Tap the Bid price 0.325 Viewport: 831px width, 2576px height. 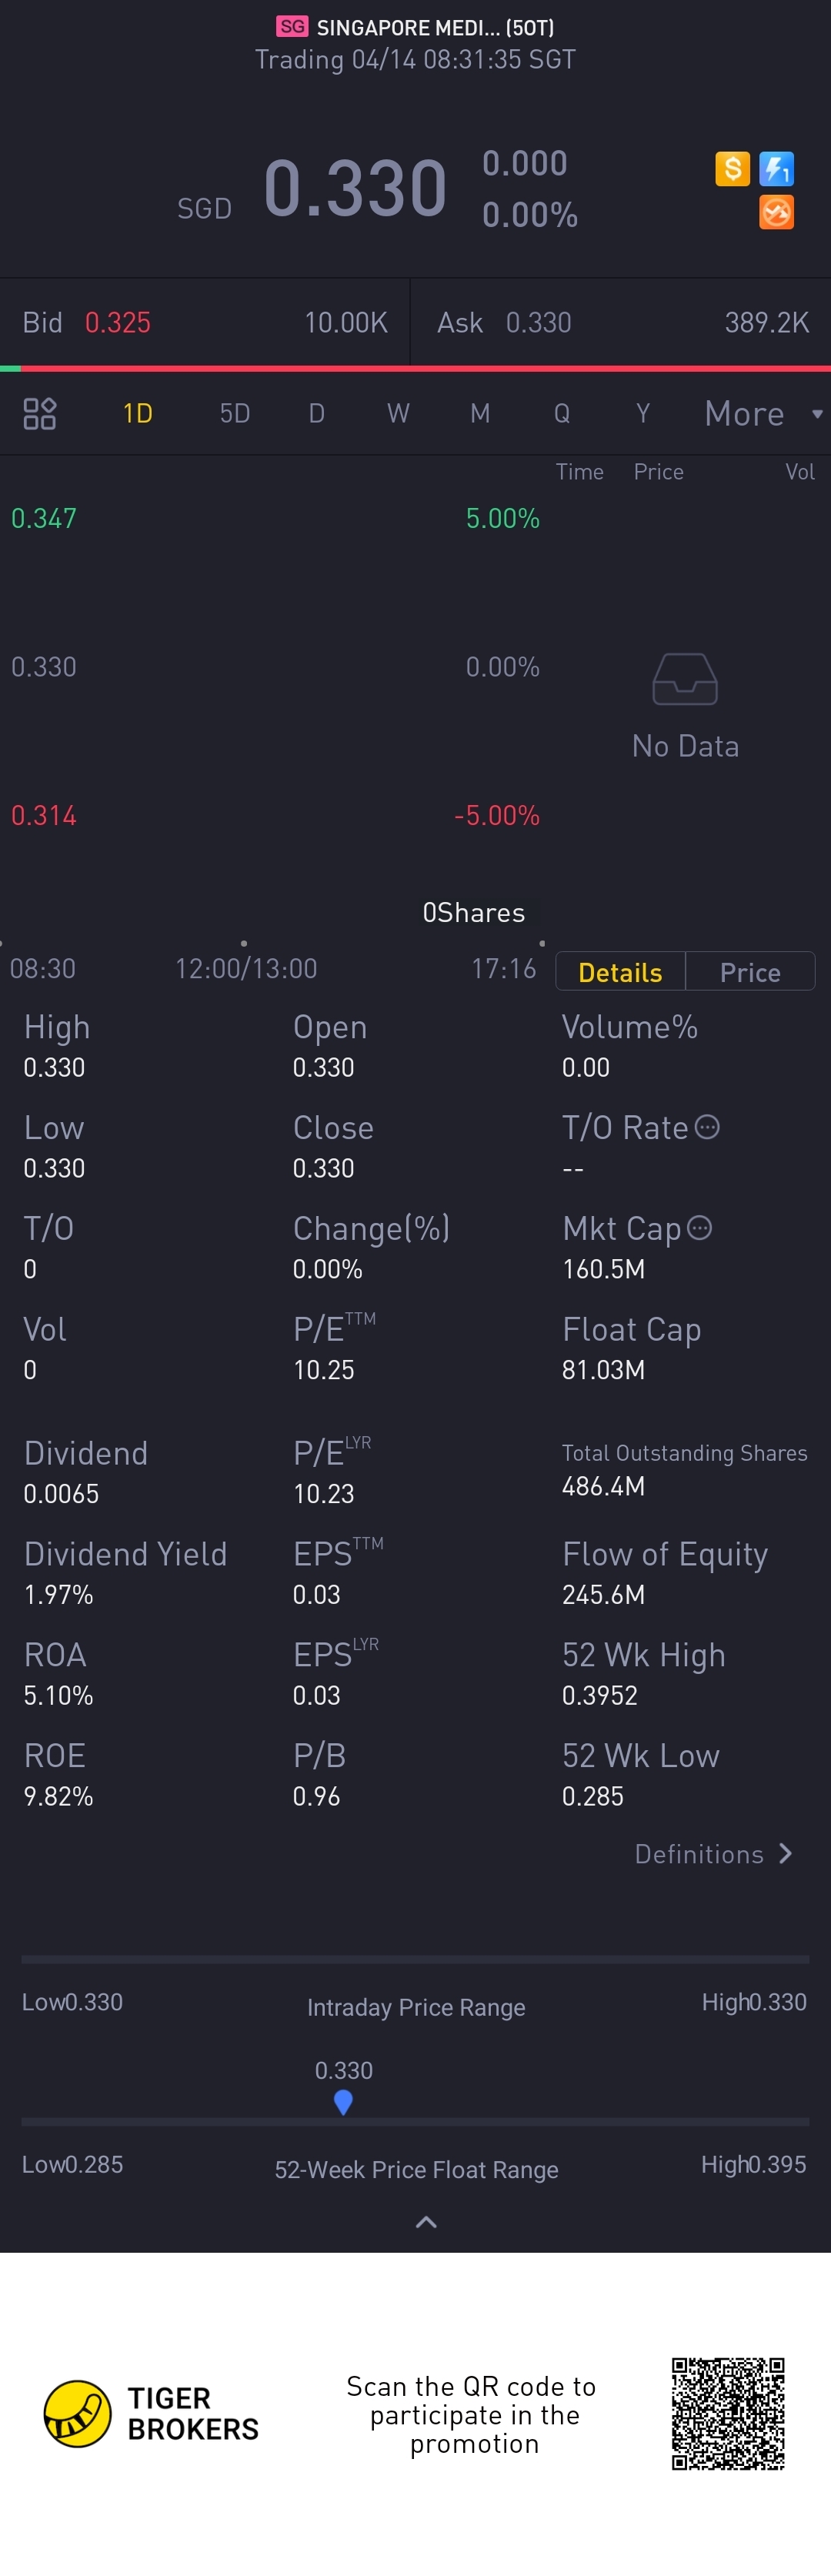(x=118, y=322)
